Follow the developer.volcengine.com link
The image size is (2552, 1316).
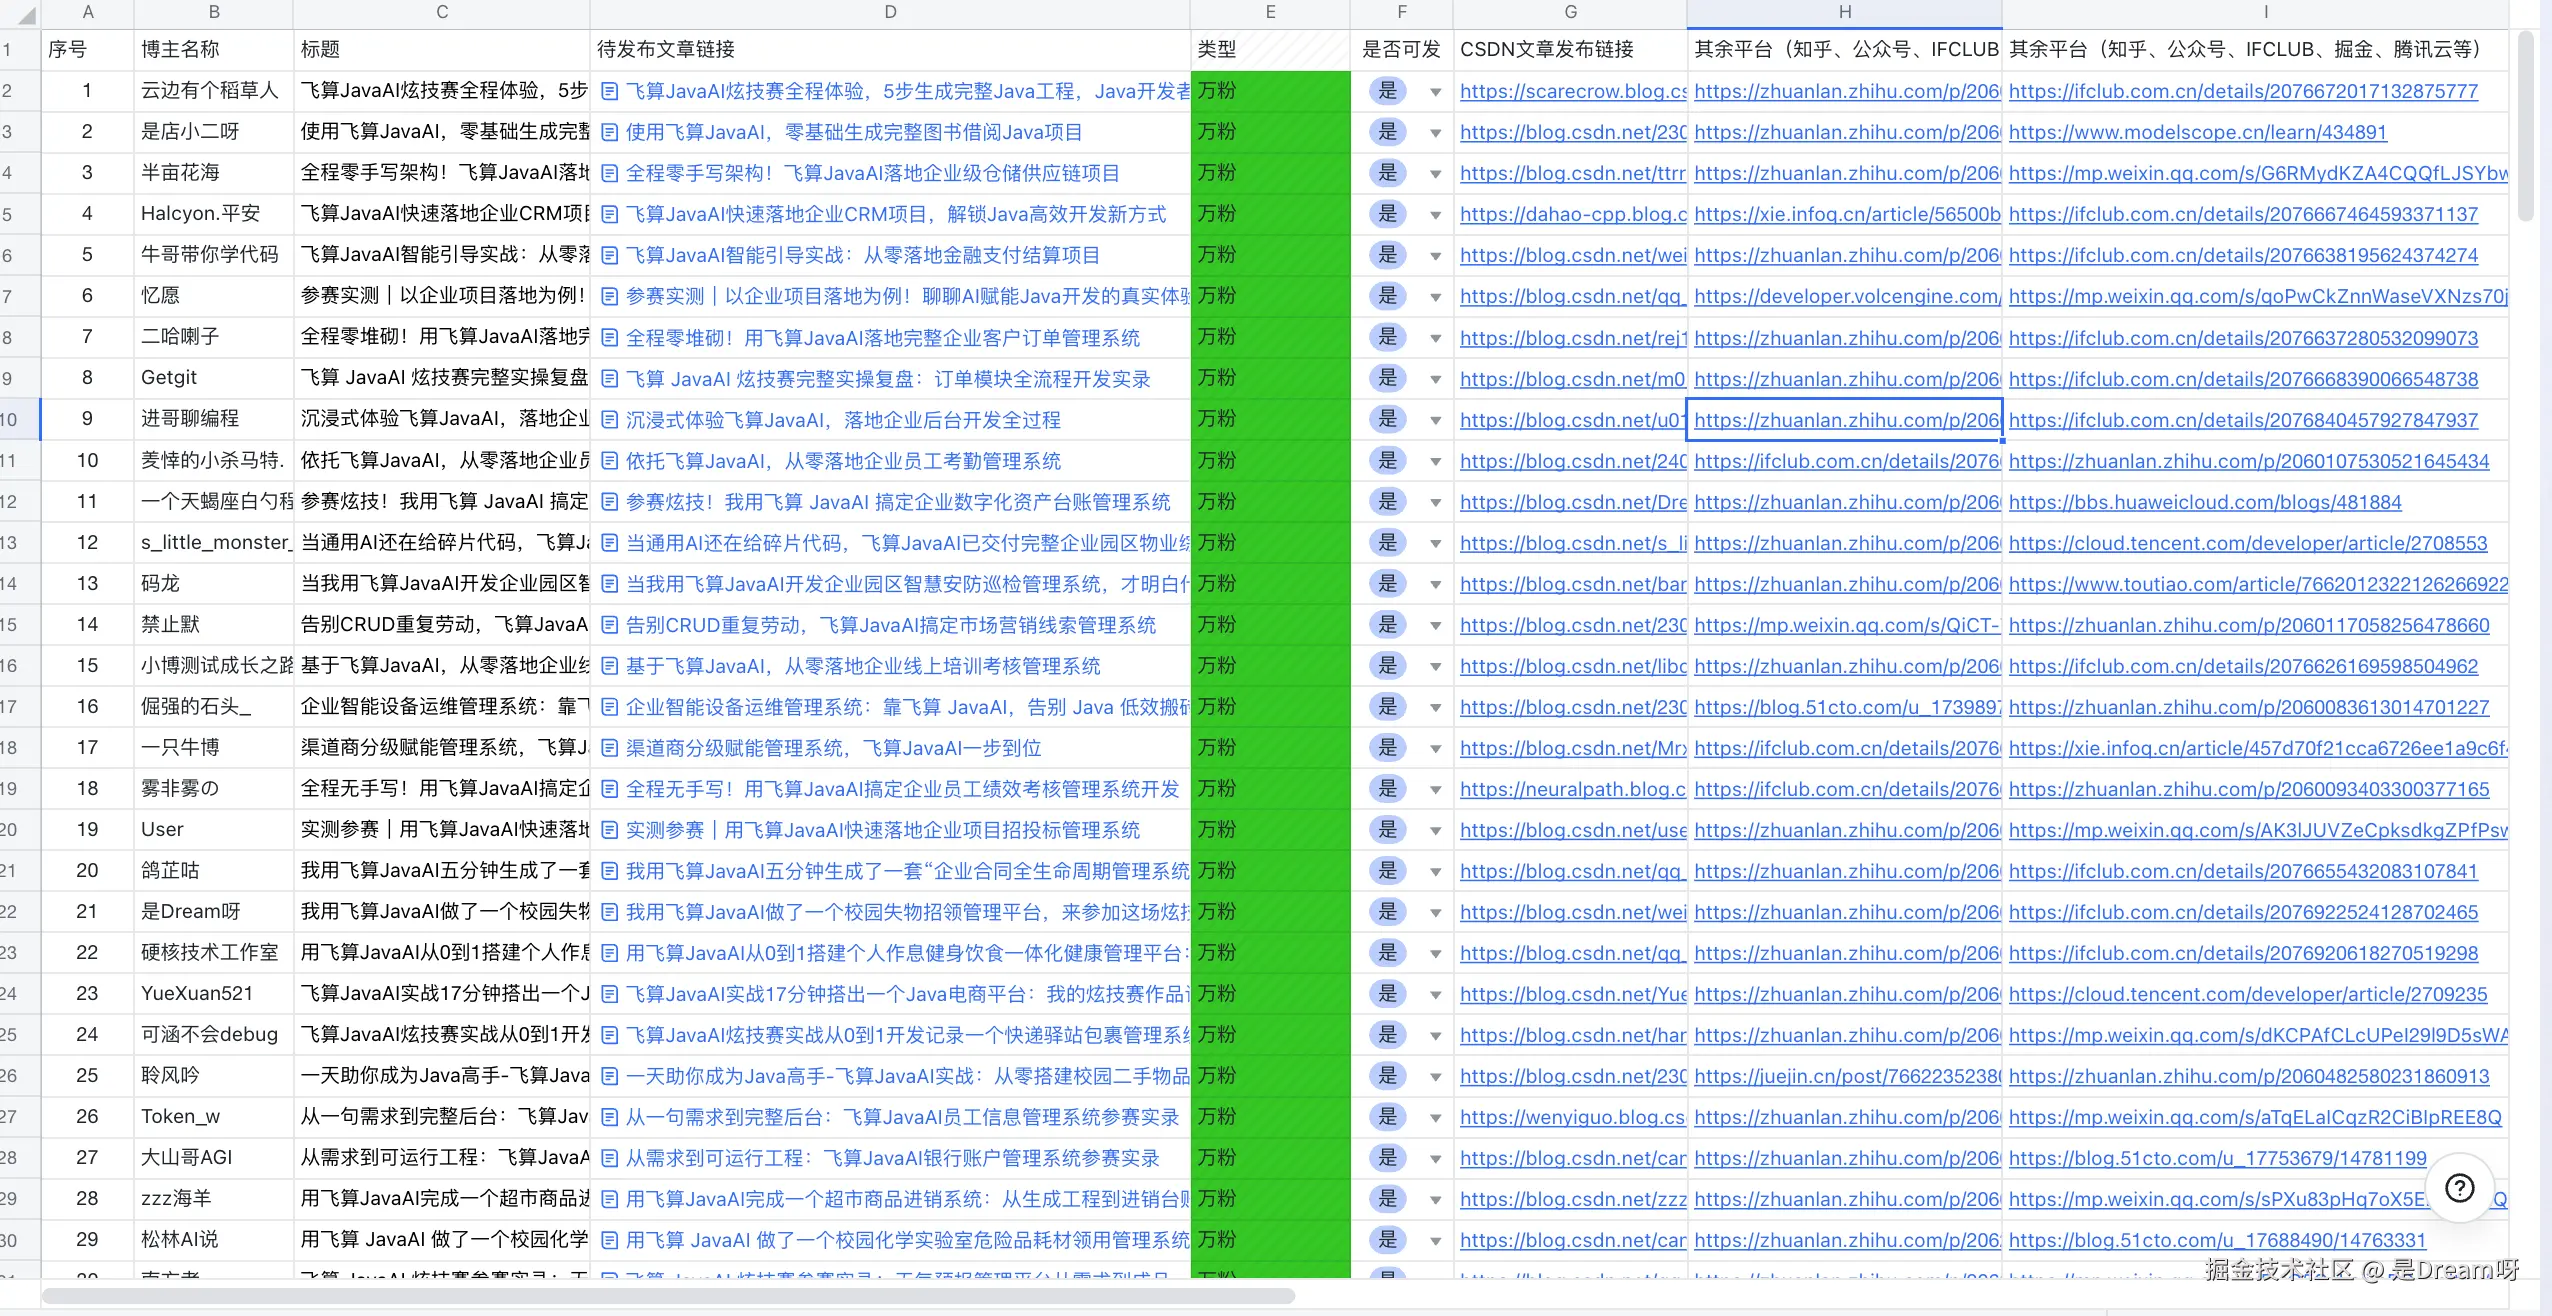point(1847,296)
